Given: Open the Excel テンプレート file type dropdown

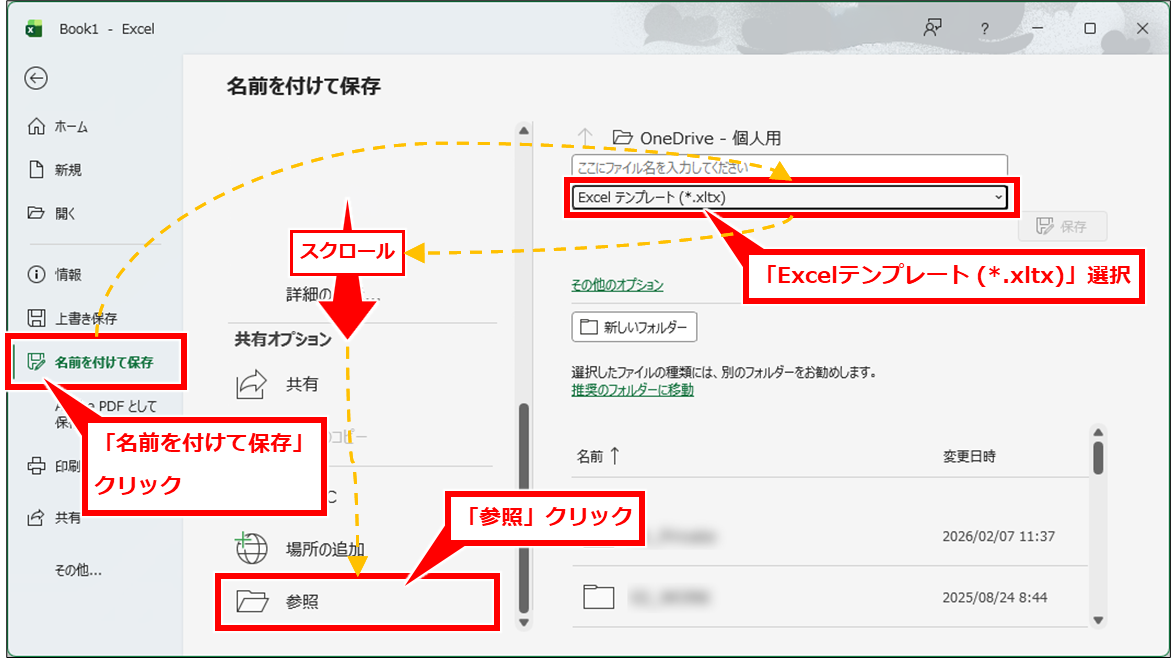Looking at the screenshot, I should (790, 198).
